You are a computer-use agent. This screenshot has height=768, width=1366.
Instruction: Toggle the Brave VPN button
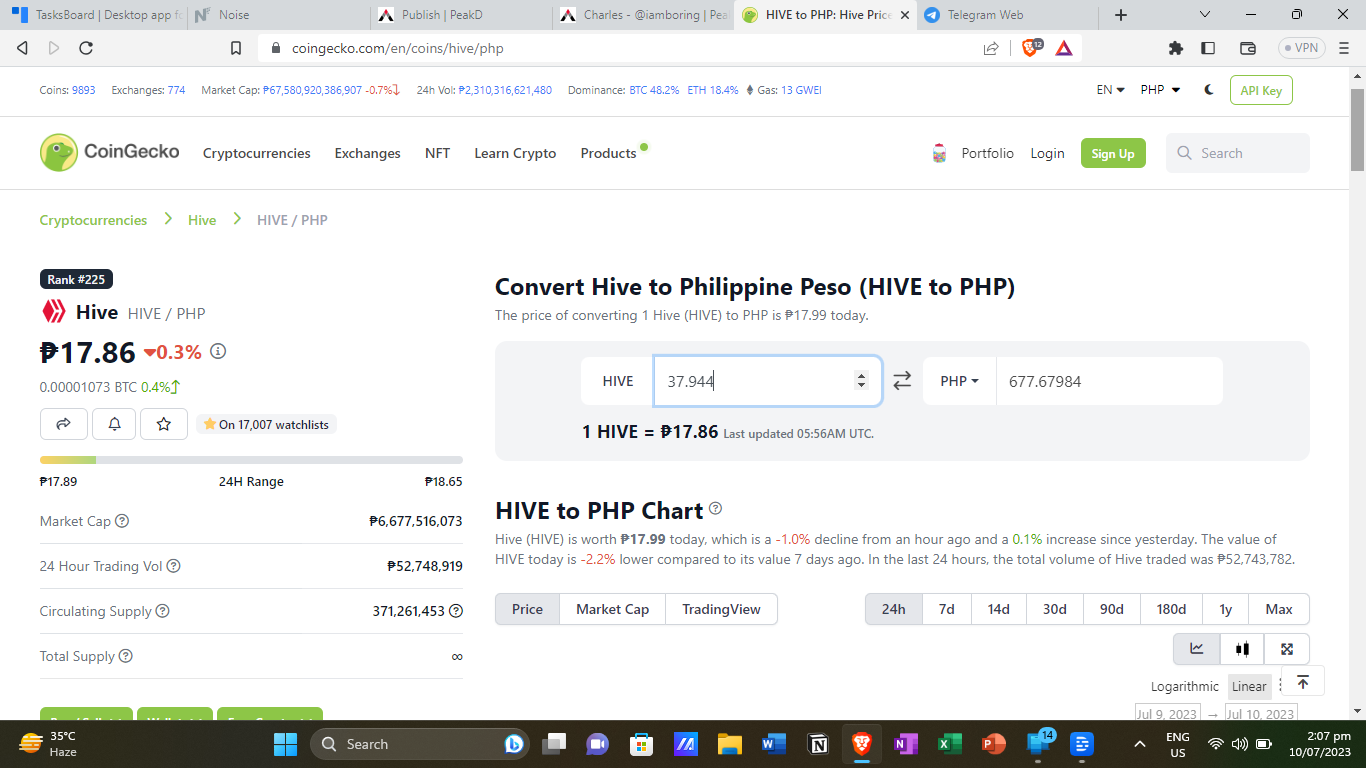point(1302,48)
